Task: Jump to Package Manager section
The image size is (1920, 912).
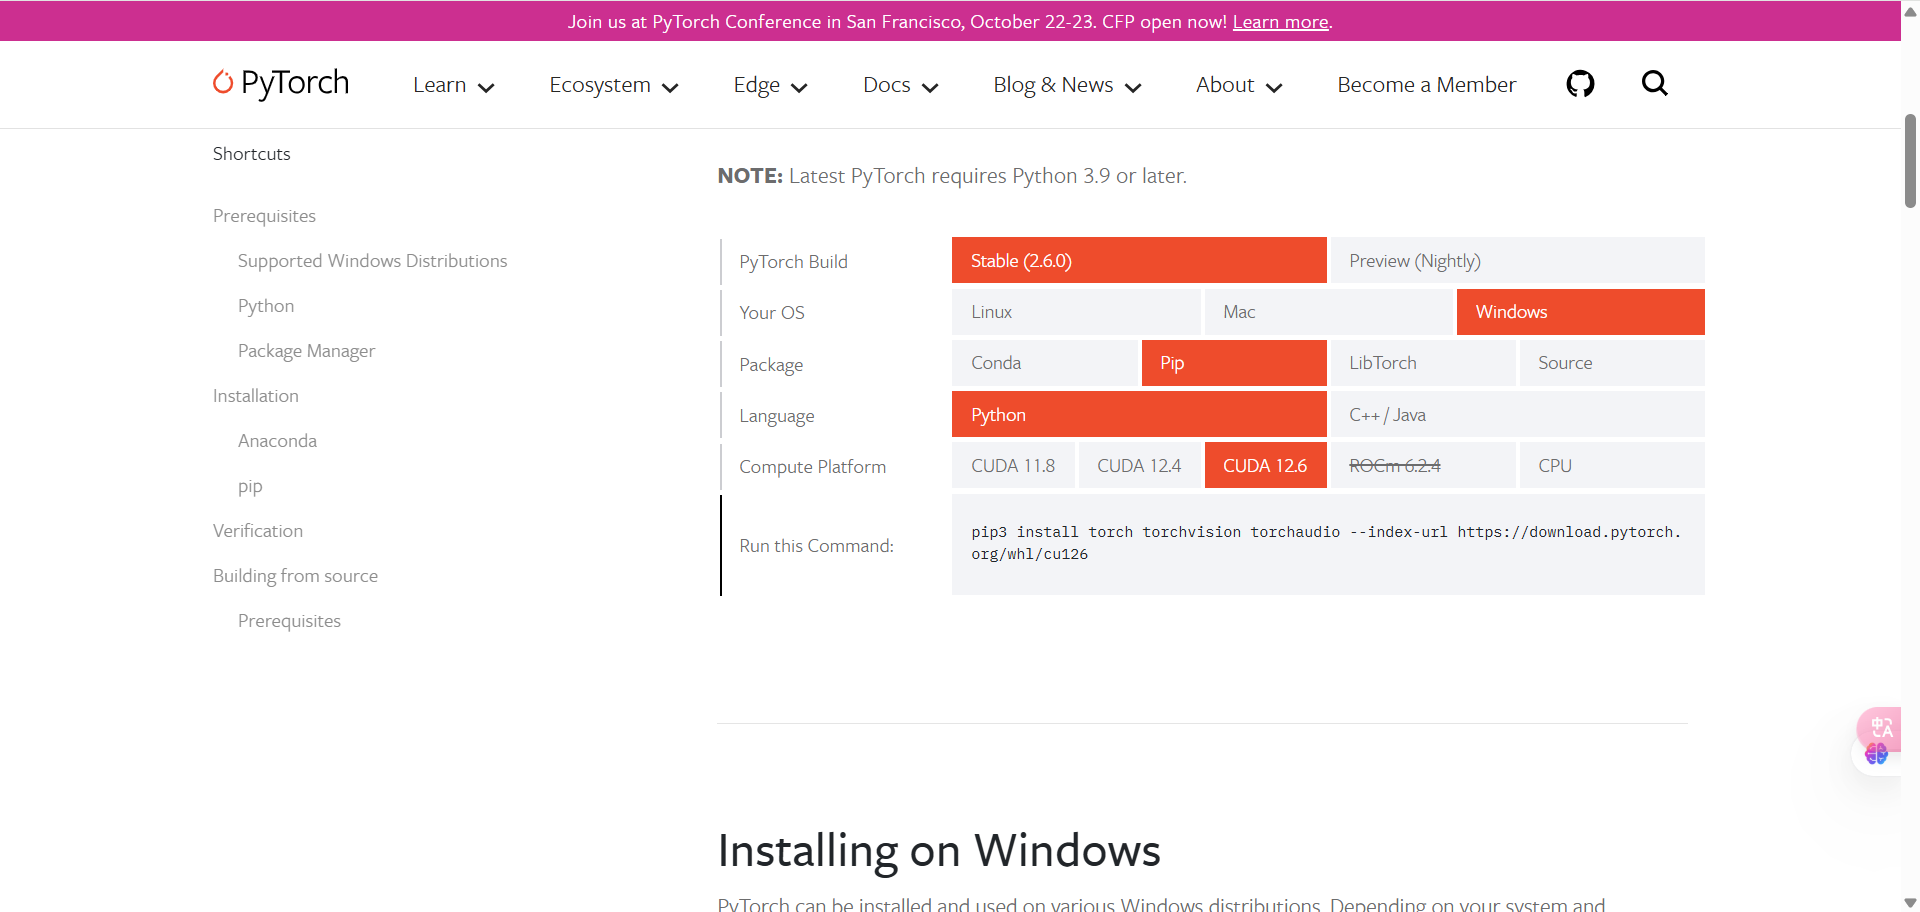Action: point(306,351)
